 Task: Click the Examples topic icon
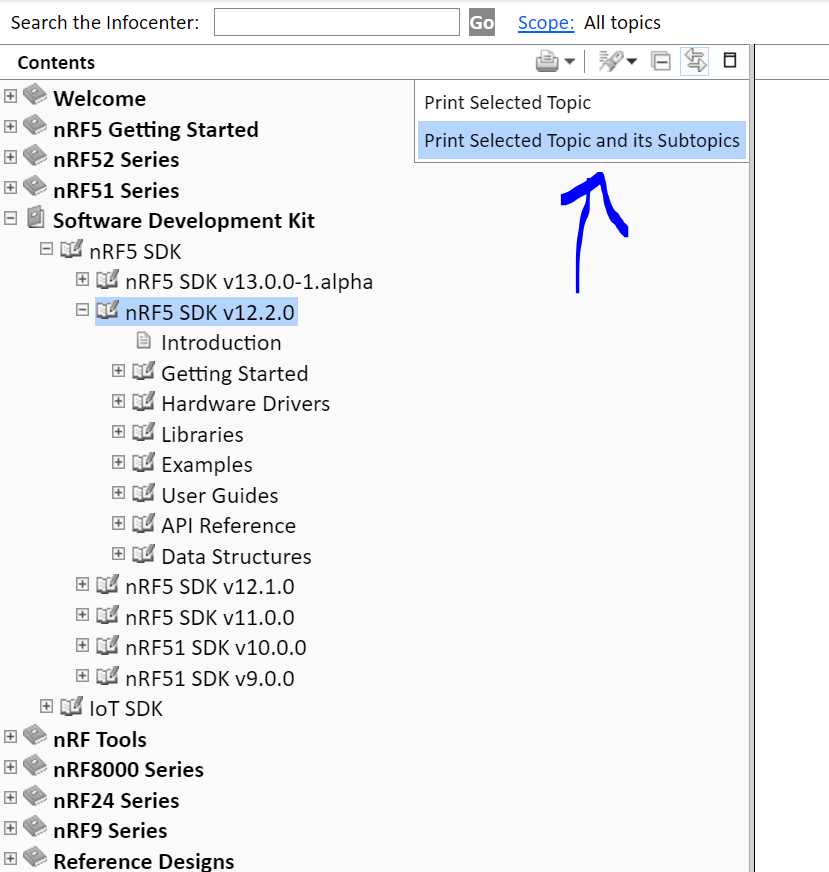(143, 462)
